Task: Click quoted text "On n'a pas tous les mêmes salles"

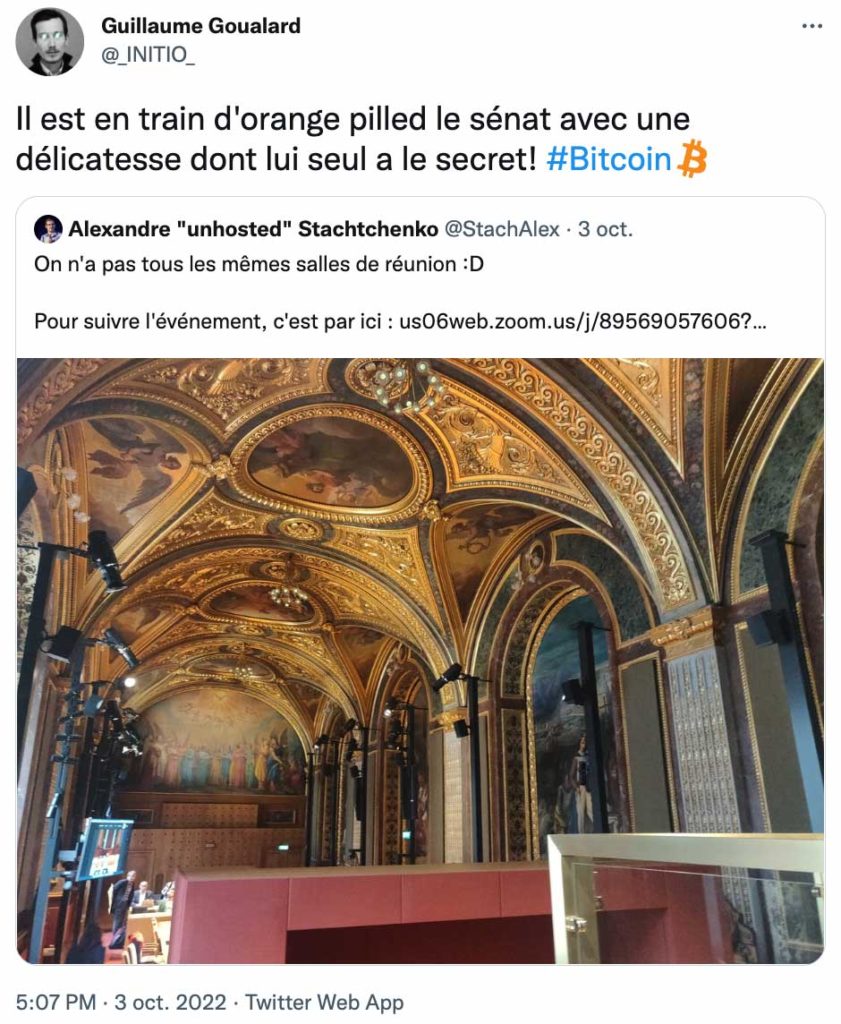Action: click(259, 264)
